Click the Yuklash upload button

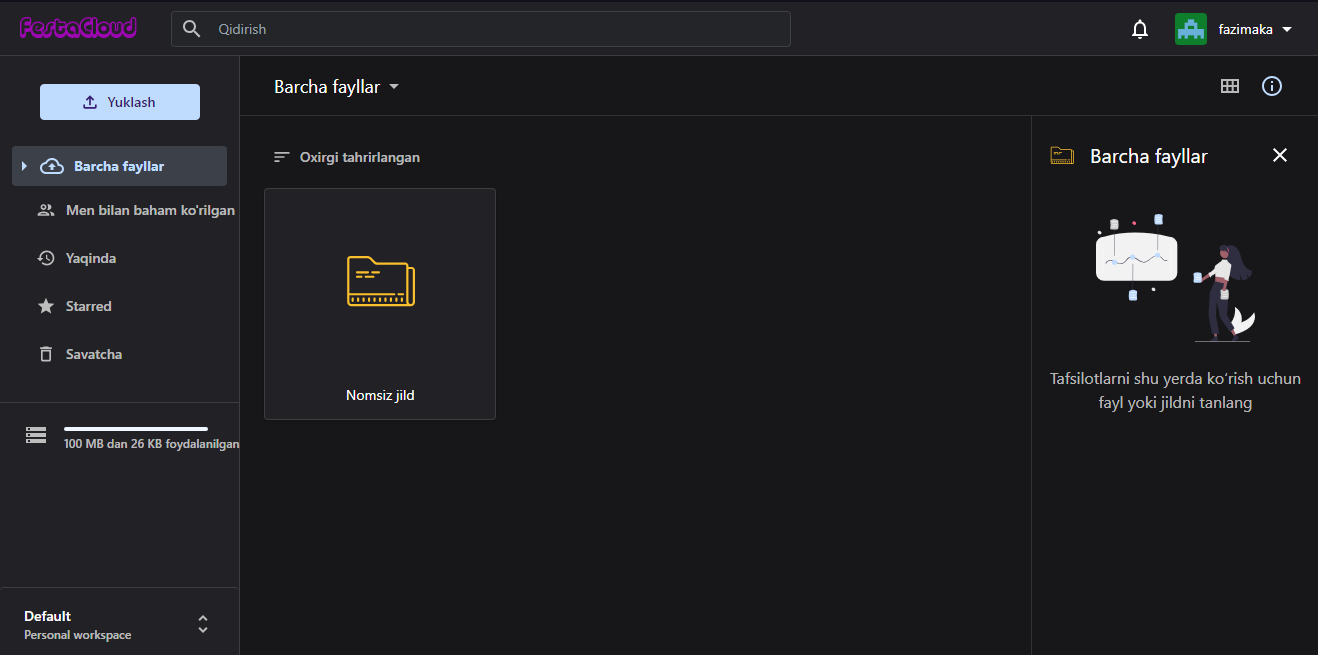tap(120, 102)
